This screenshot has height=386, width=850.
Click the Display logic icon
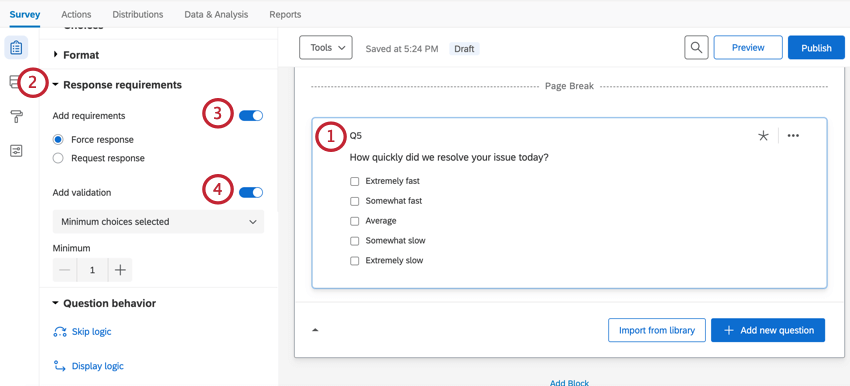(x=60, y=366)
